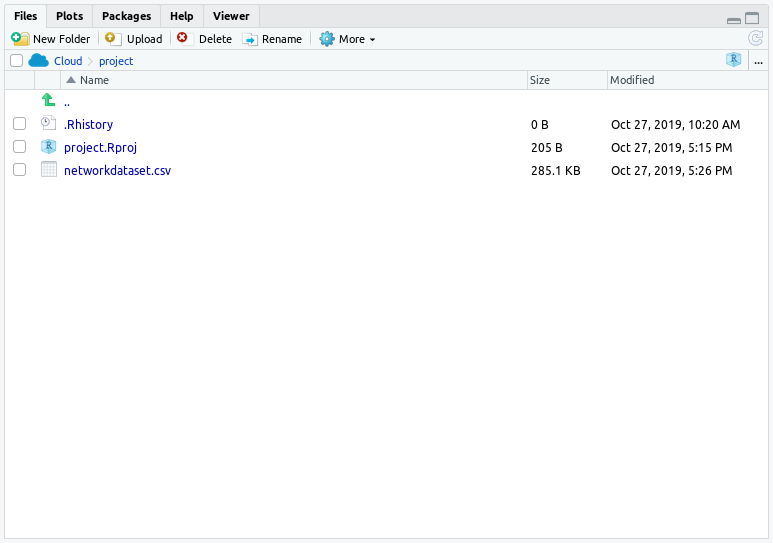Image resolution: width=773 pixels, height=543 pixels.
Task: Click the ellipsis go-to-directory button
Action: point(759,62)
